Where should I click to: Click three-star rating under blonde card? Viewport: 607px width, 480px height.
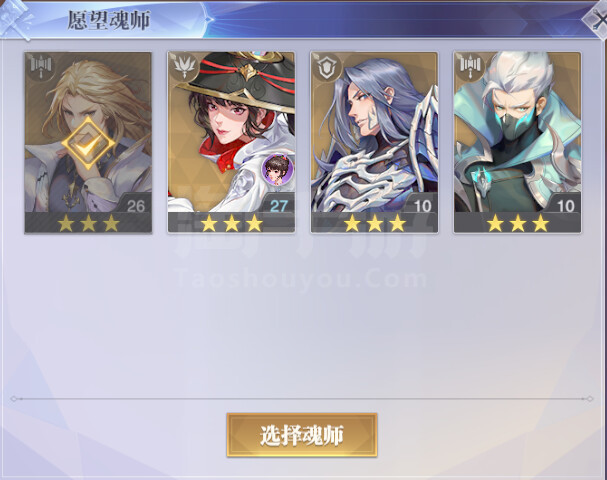[88, 223]
